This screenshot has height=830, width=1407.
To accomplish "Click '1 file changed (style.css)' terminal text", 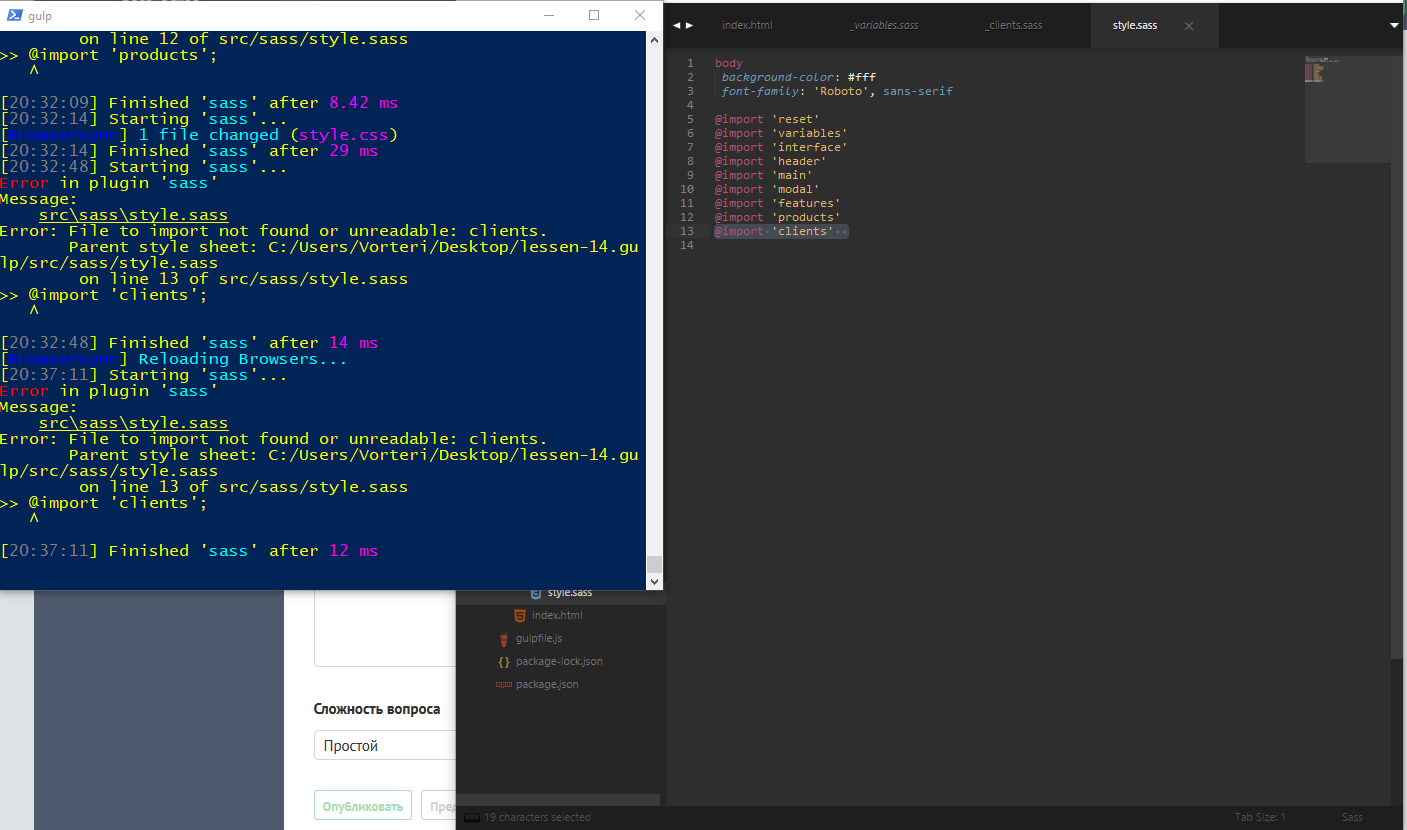I will pyautogui.click(x=268, y=135).
